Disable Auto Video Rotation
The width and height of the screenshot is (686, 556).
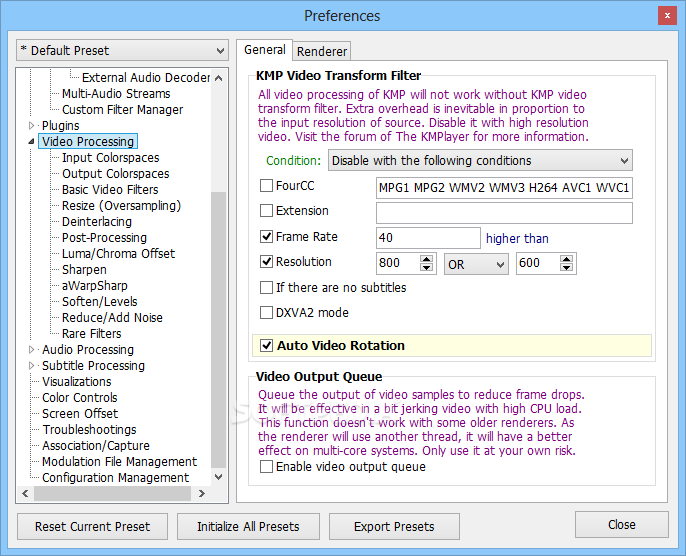coord(266,346)
